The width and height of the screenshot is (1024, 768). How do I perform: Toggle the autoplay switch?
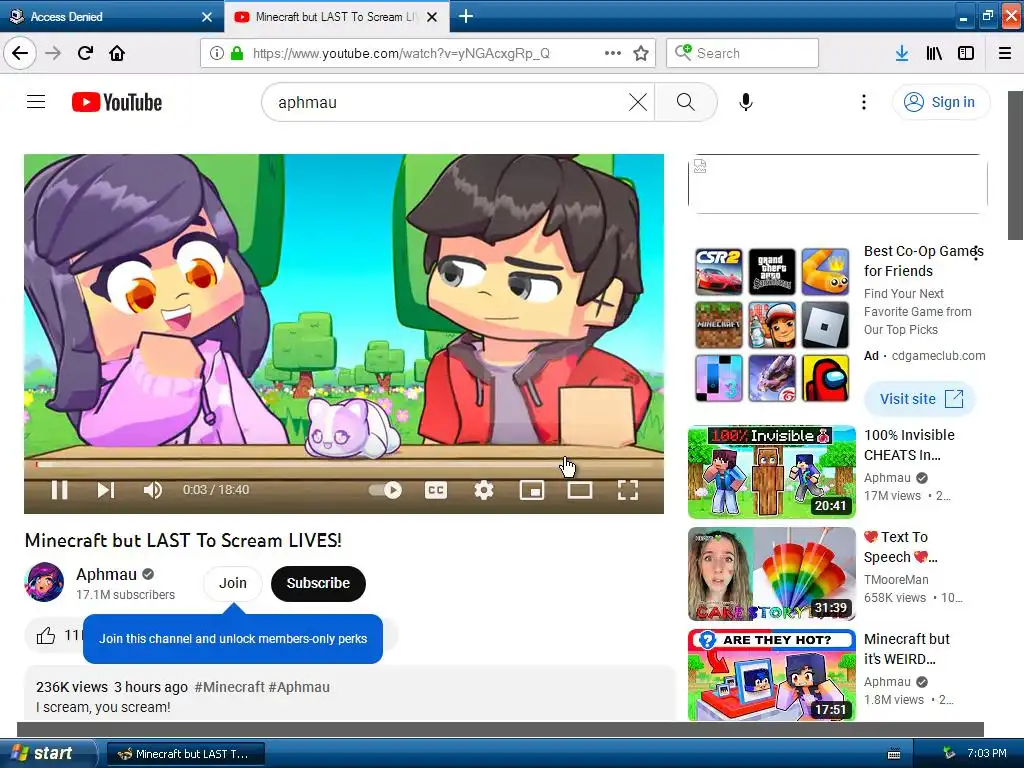tap(385, 490)
